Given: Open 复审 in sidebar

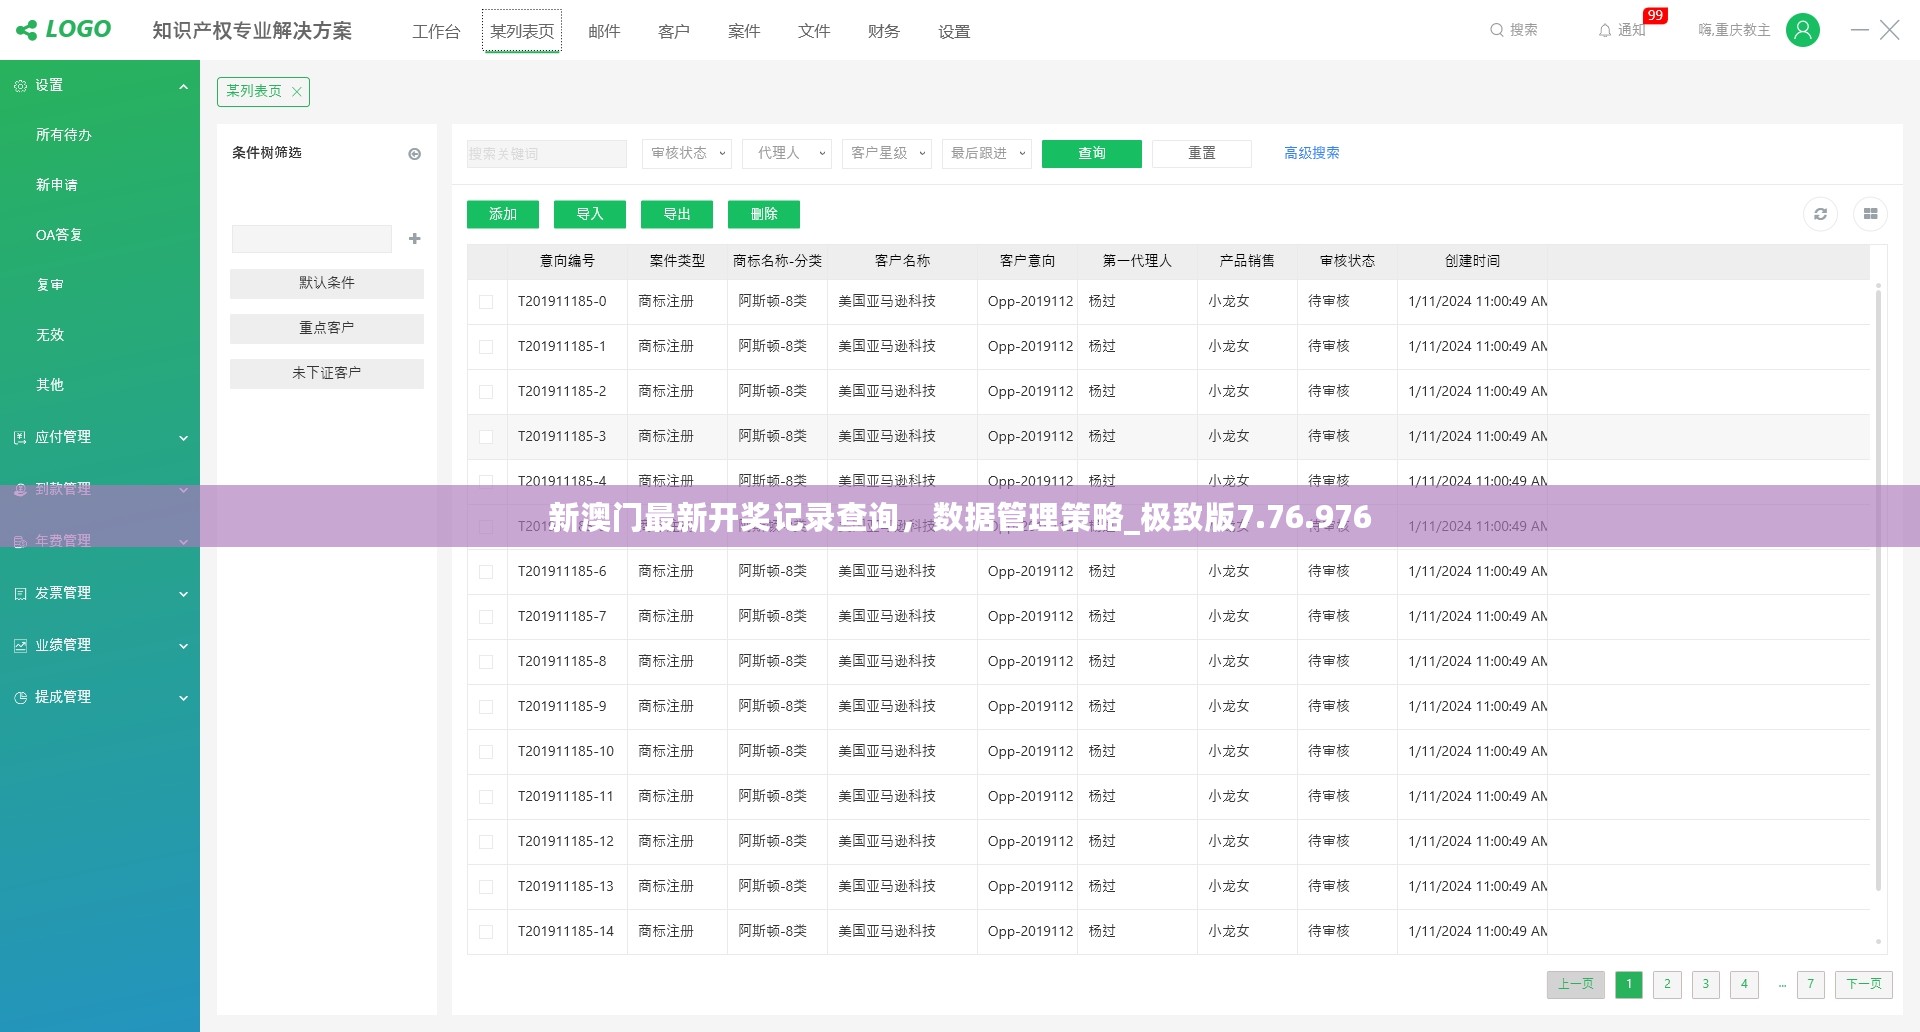Looking at the screenshot, I should coord(50,285).
